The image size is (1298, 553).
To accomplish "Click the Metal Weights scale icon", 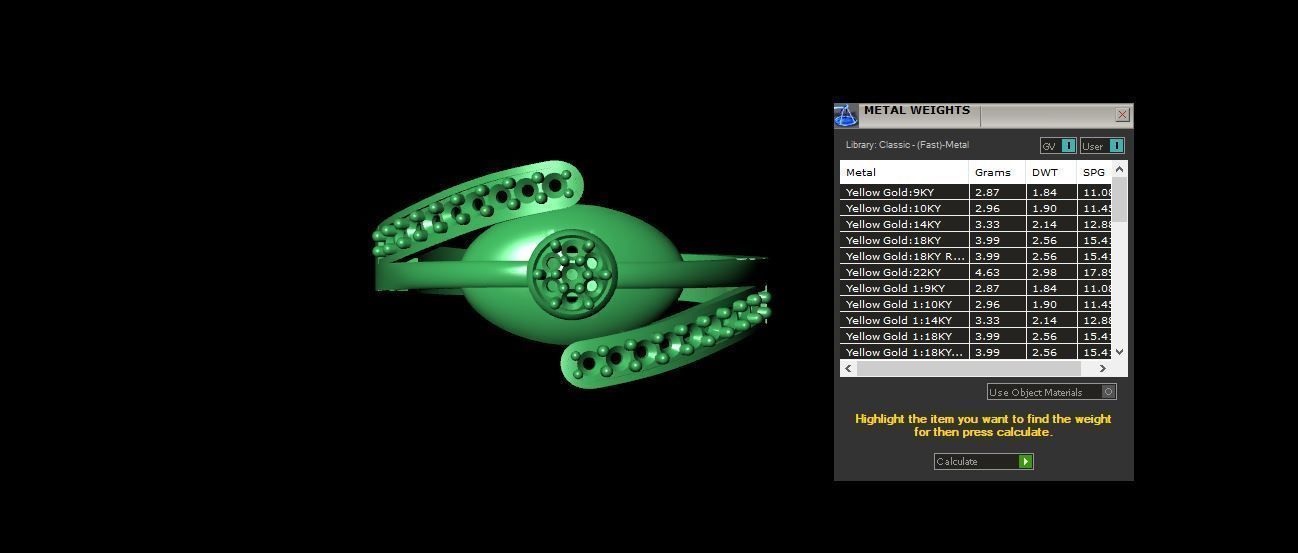I will pyautogui.click(x=846, y=116).
